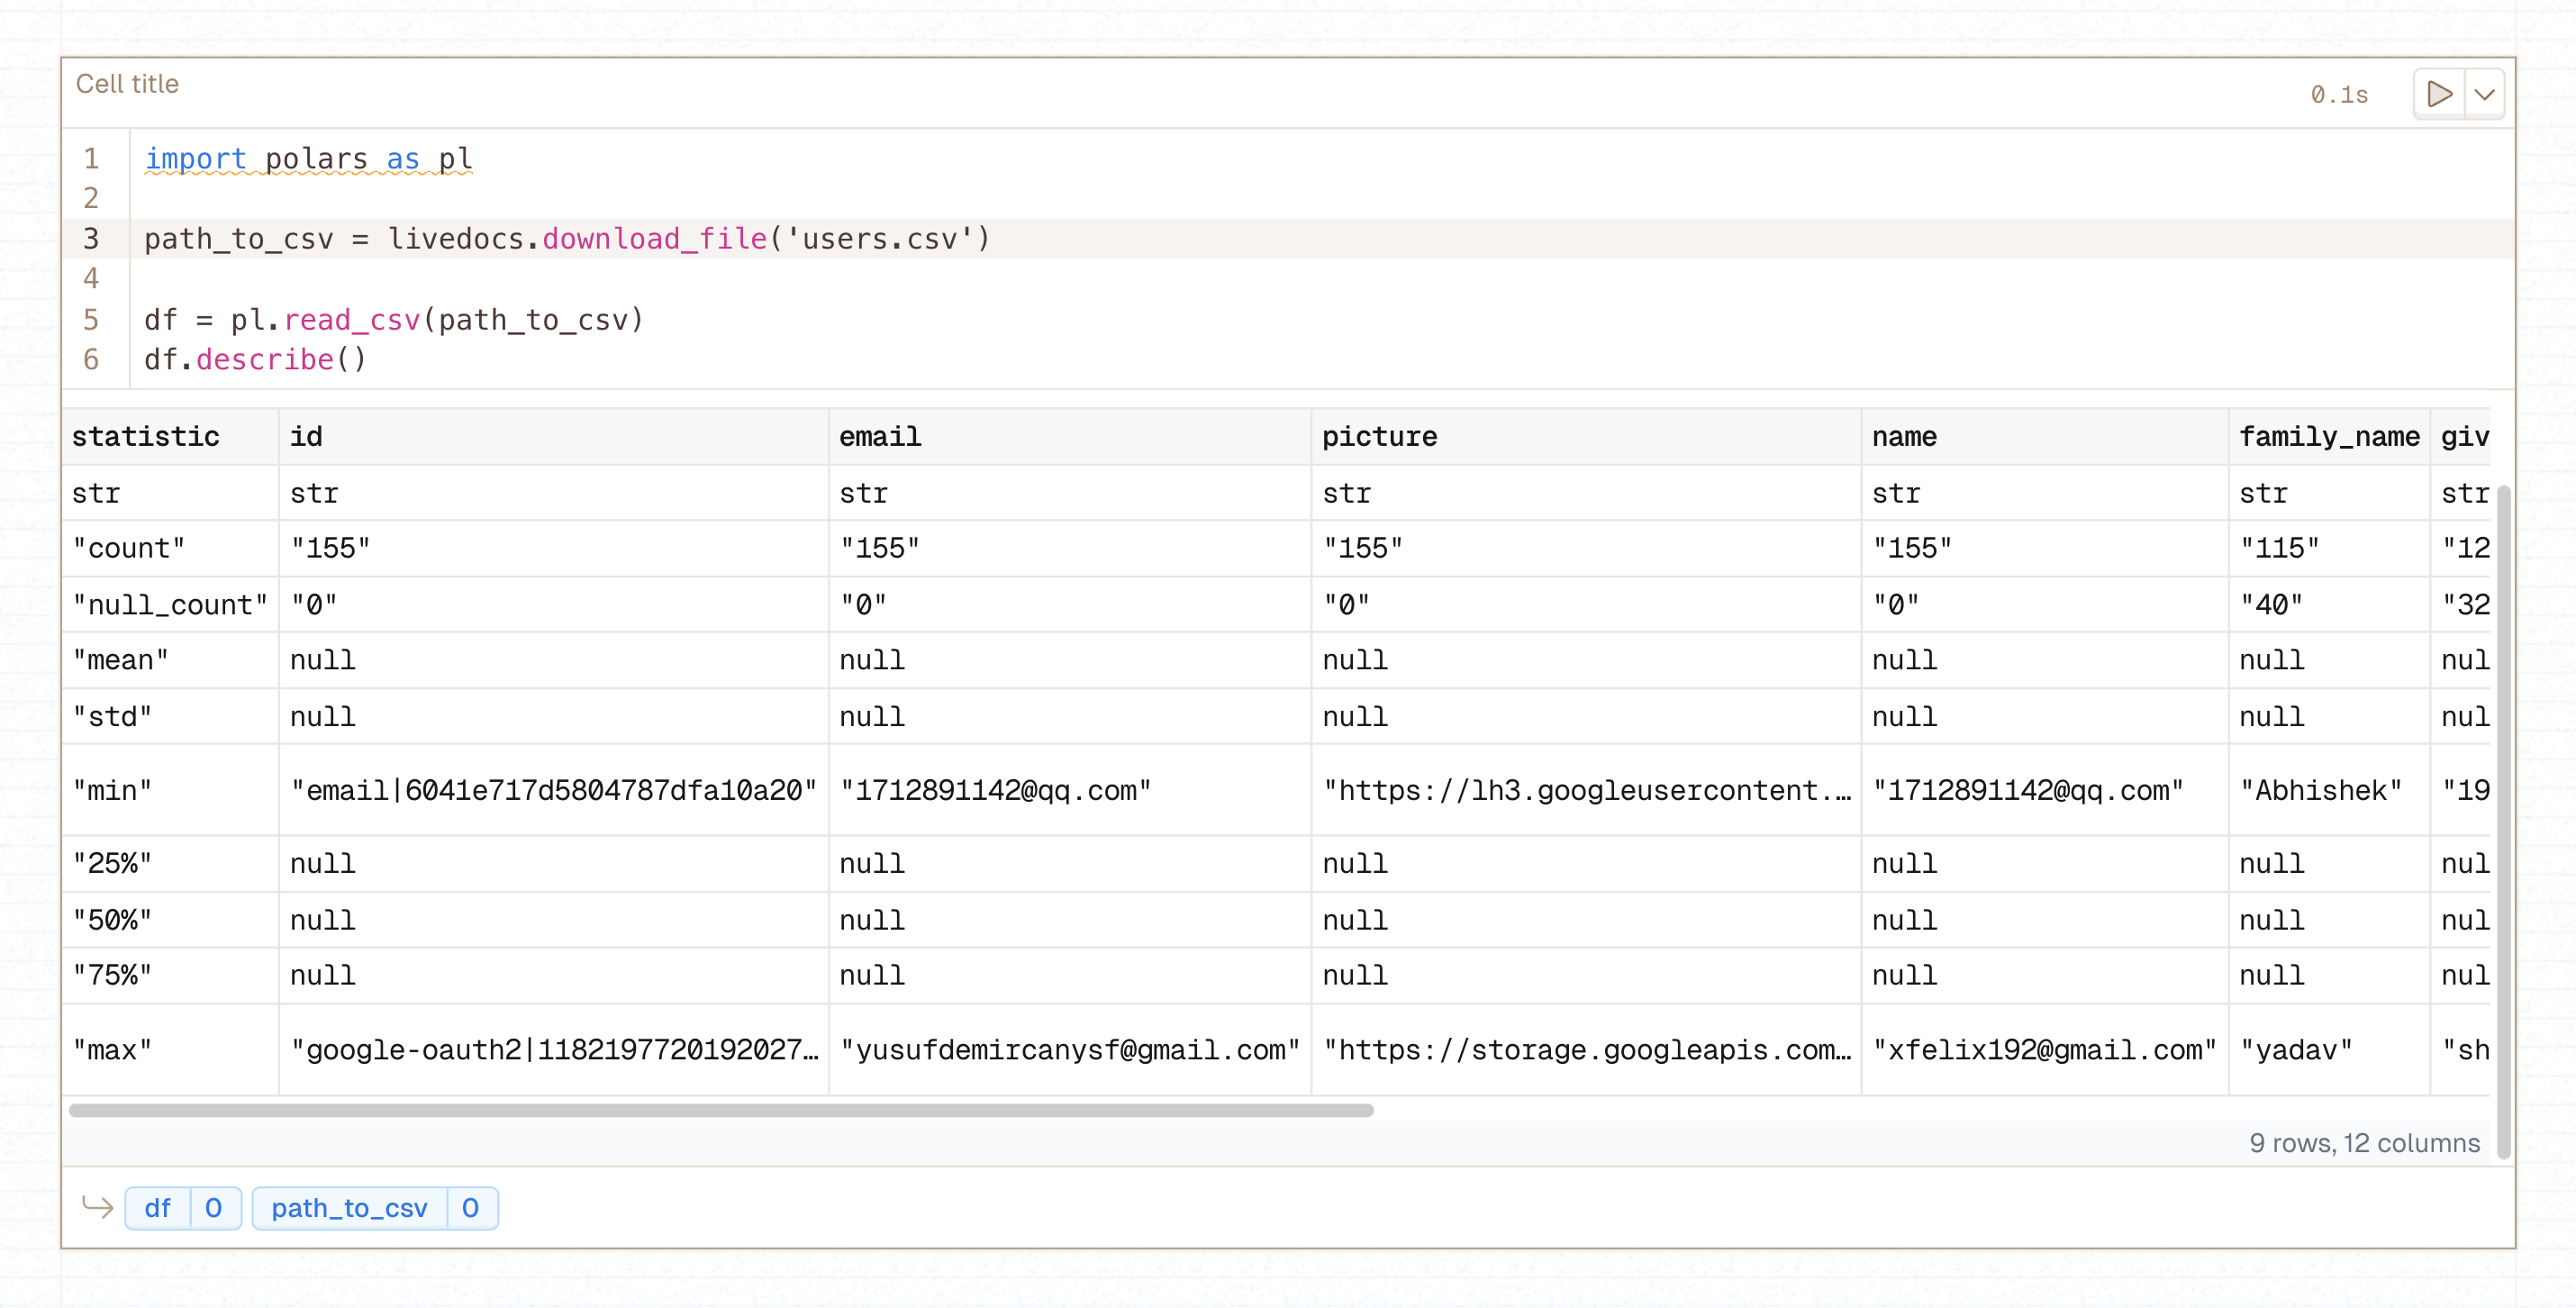Select the df output variable chip
The width and height of the screenshot is (2576, 1308).
pos(157,1208)
